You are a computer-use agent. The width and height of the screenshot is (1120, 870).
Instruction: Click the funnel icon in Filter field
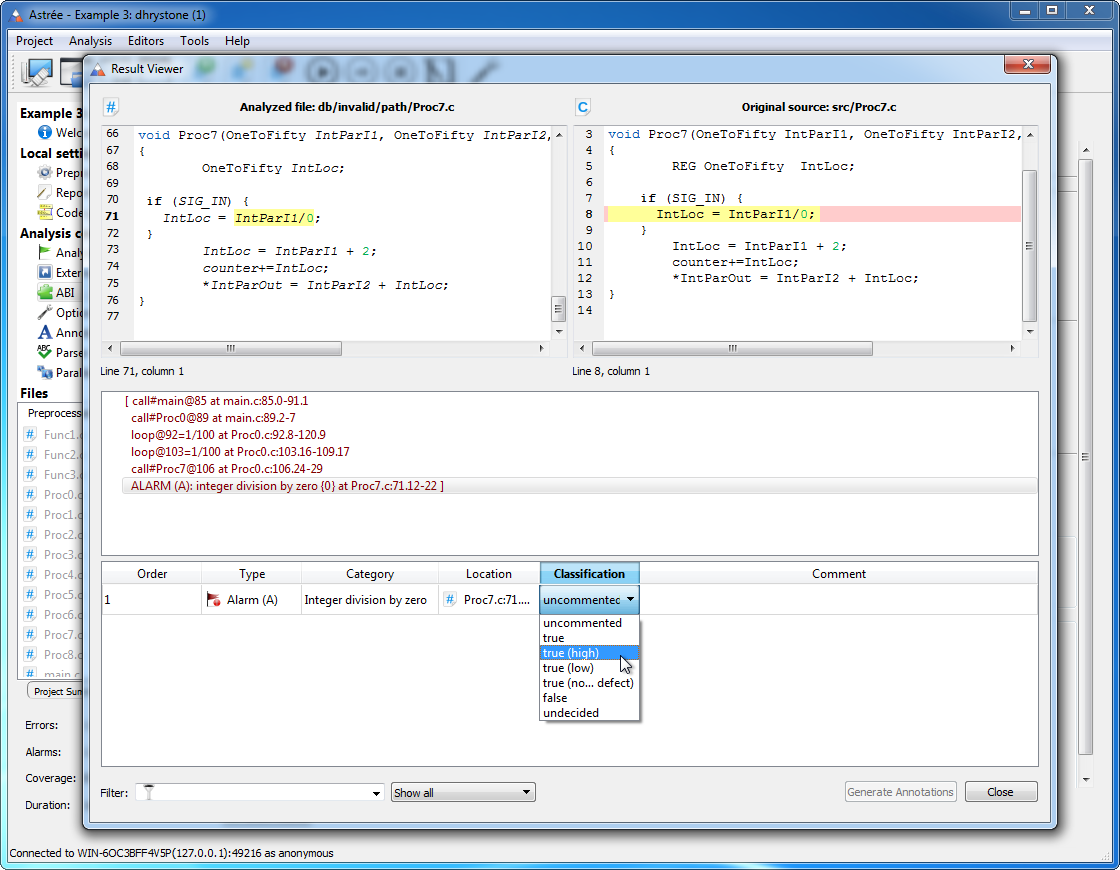(x=149, y=792)
